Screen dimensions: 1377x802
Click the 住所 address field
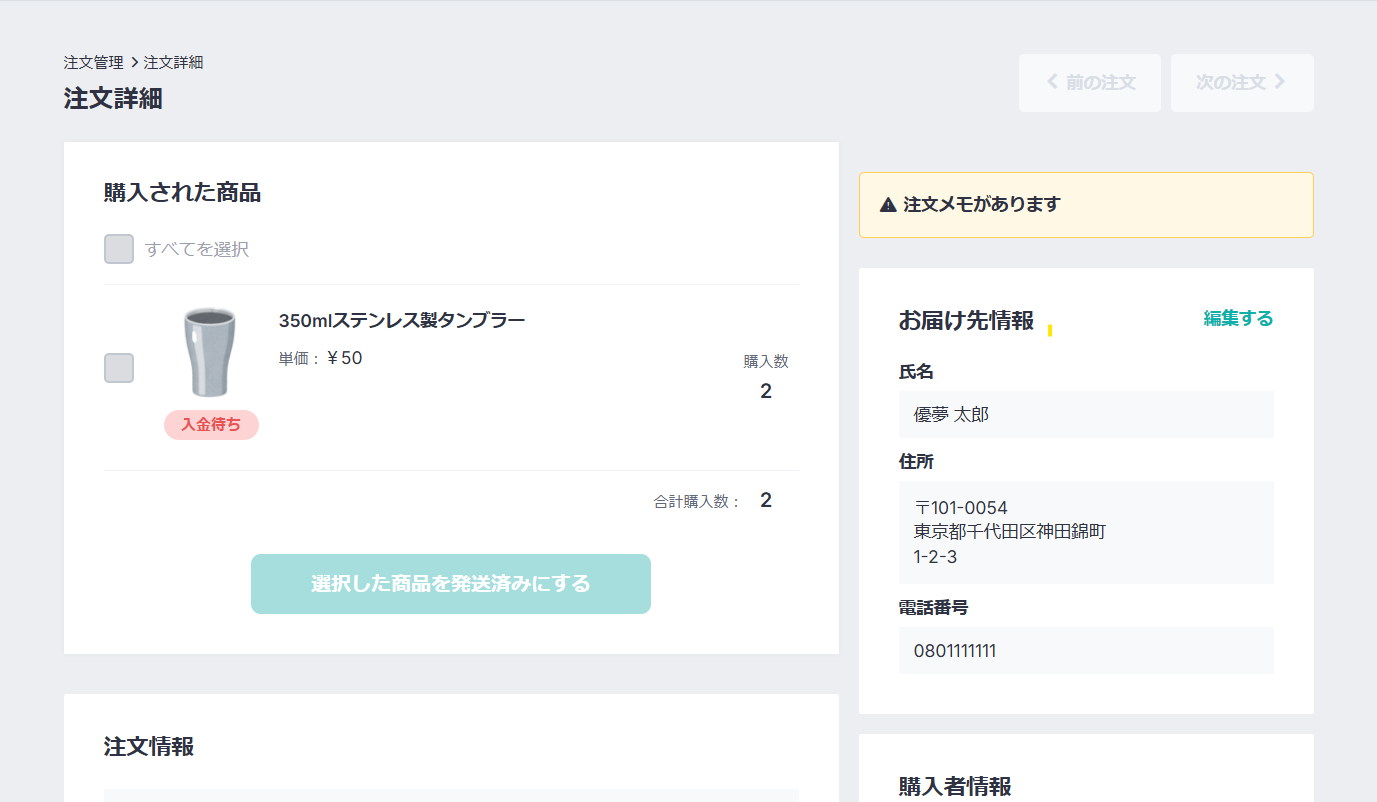[x=1086, y=532]
